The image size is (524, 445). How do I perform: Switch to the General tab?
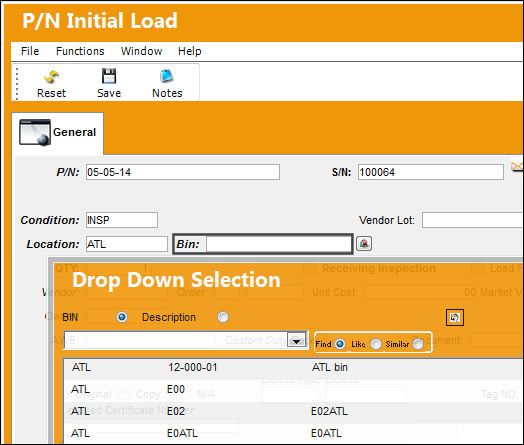pos(57,133)
